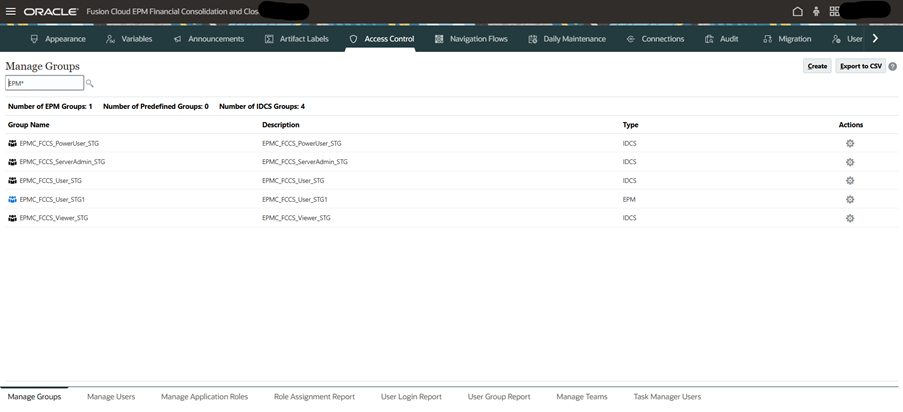This screenshot has width=903, height=412.
Task: Open actions gear for EPMC_FCCS_Viewer_STG
Action: click(x=849, y=218)
